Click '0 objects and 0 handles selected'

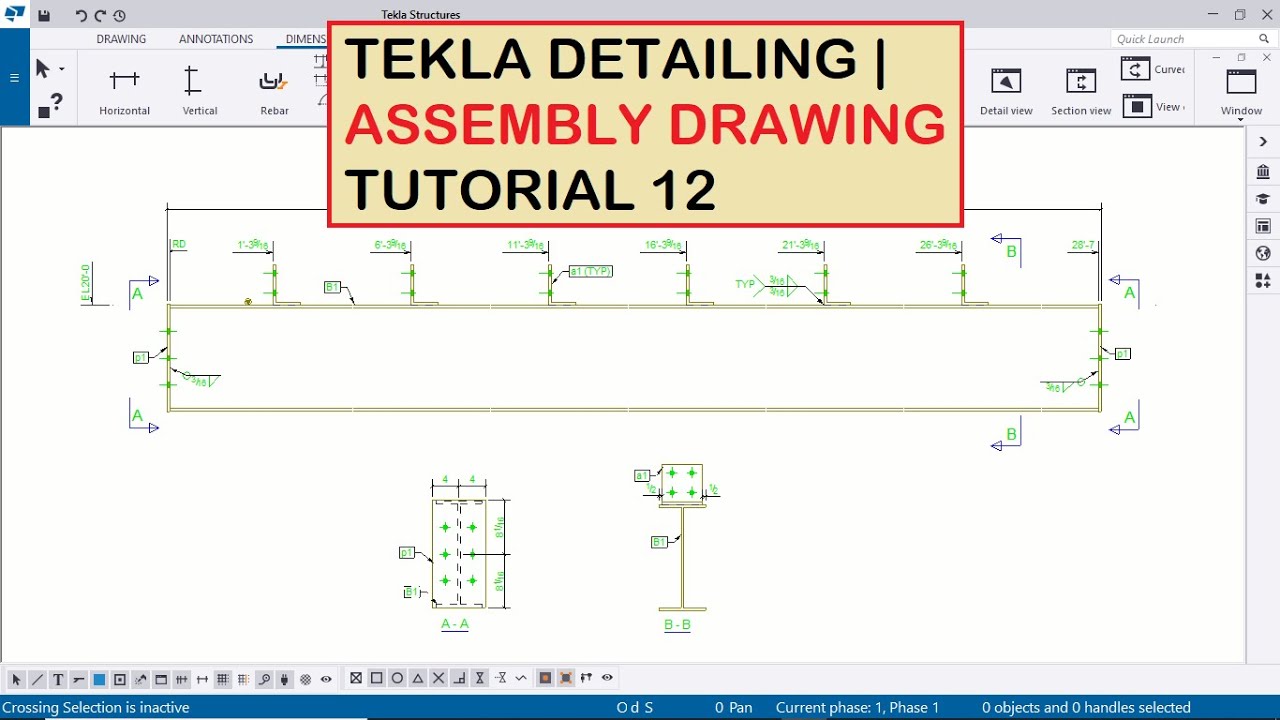1086,707
